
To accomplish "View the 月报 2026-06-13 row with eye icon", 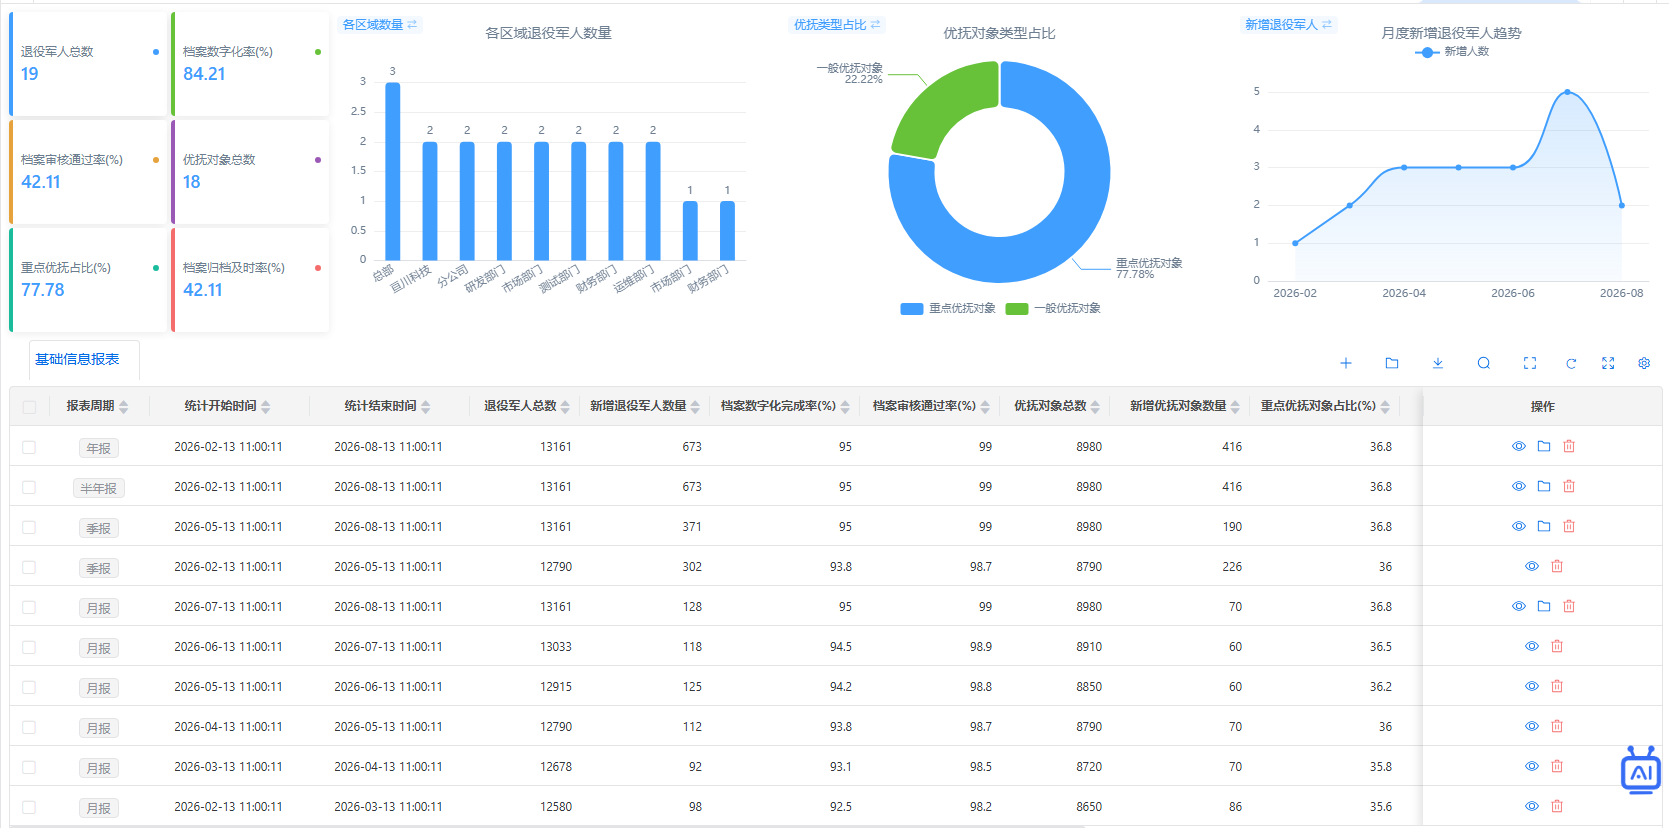I will tap(1532, 646).
